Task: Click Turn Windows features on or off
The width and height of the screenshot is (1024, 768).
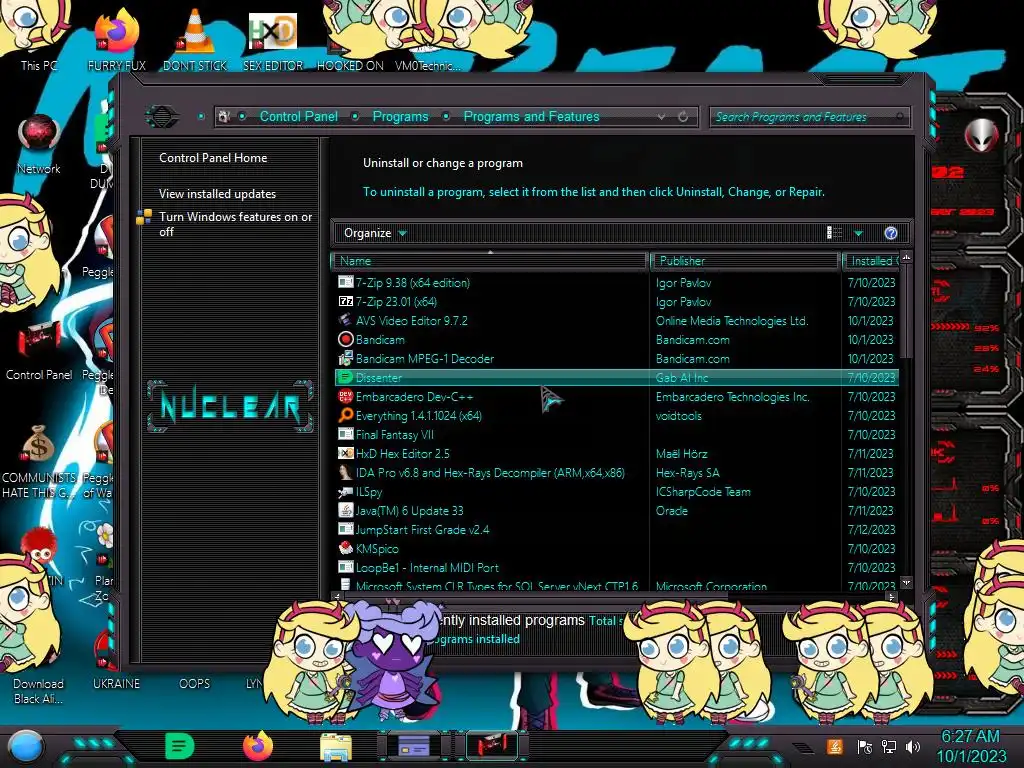Action: tap(235, 224)
